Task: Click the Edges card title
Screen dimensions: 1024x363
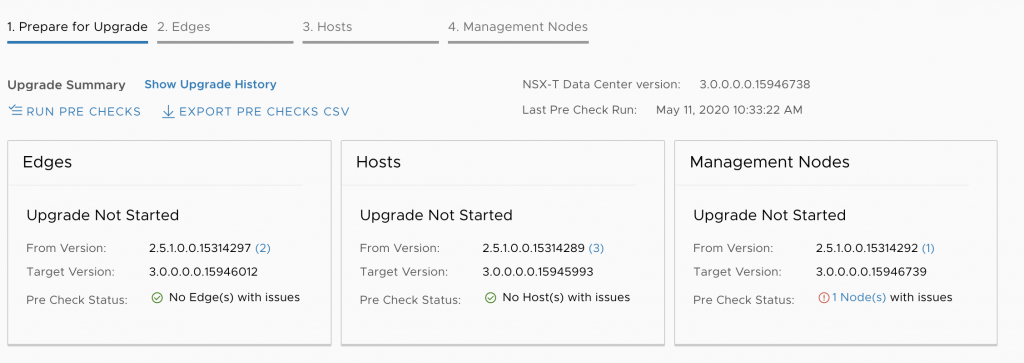Action: point(47,162)
